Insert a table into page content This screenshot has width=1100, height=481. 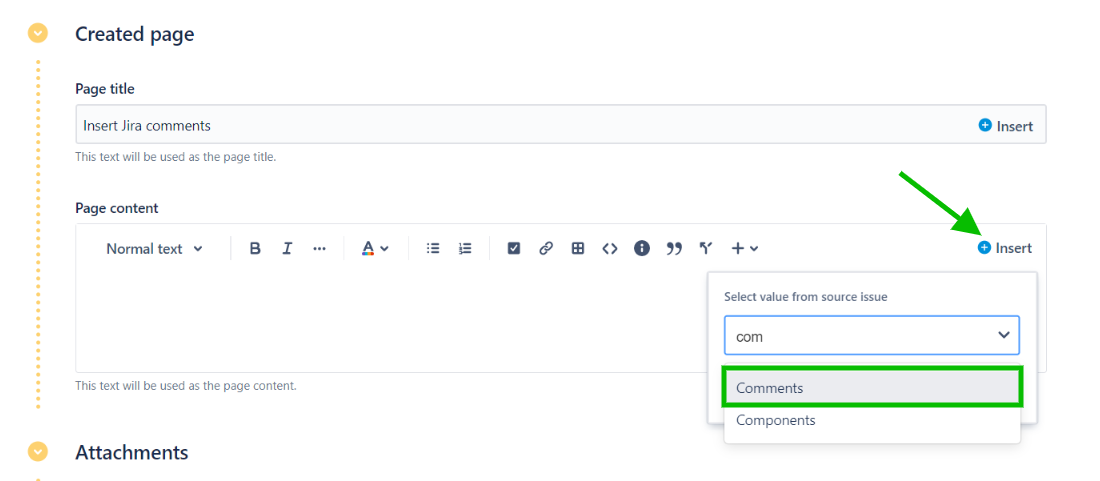tap(578, 249)
